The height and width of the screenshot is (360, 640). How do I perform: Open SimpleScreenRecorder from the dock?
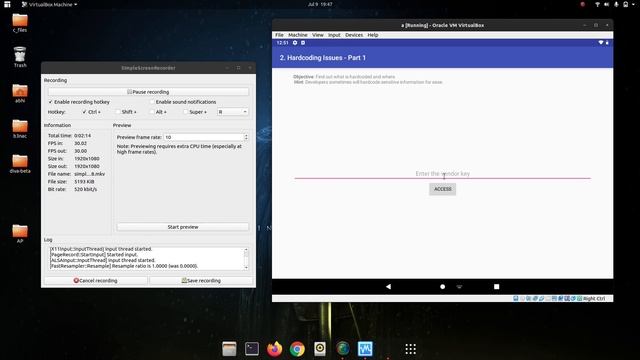click(320, 349)
